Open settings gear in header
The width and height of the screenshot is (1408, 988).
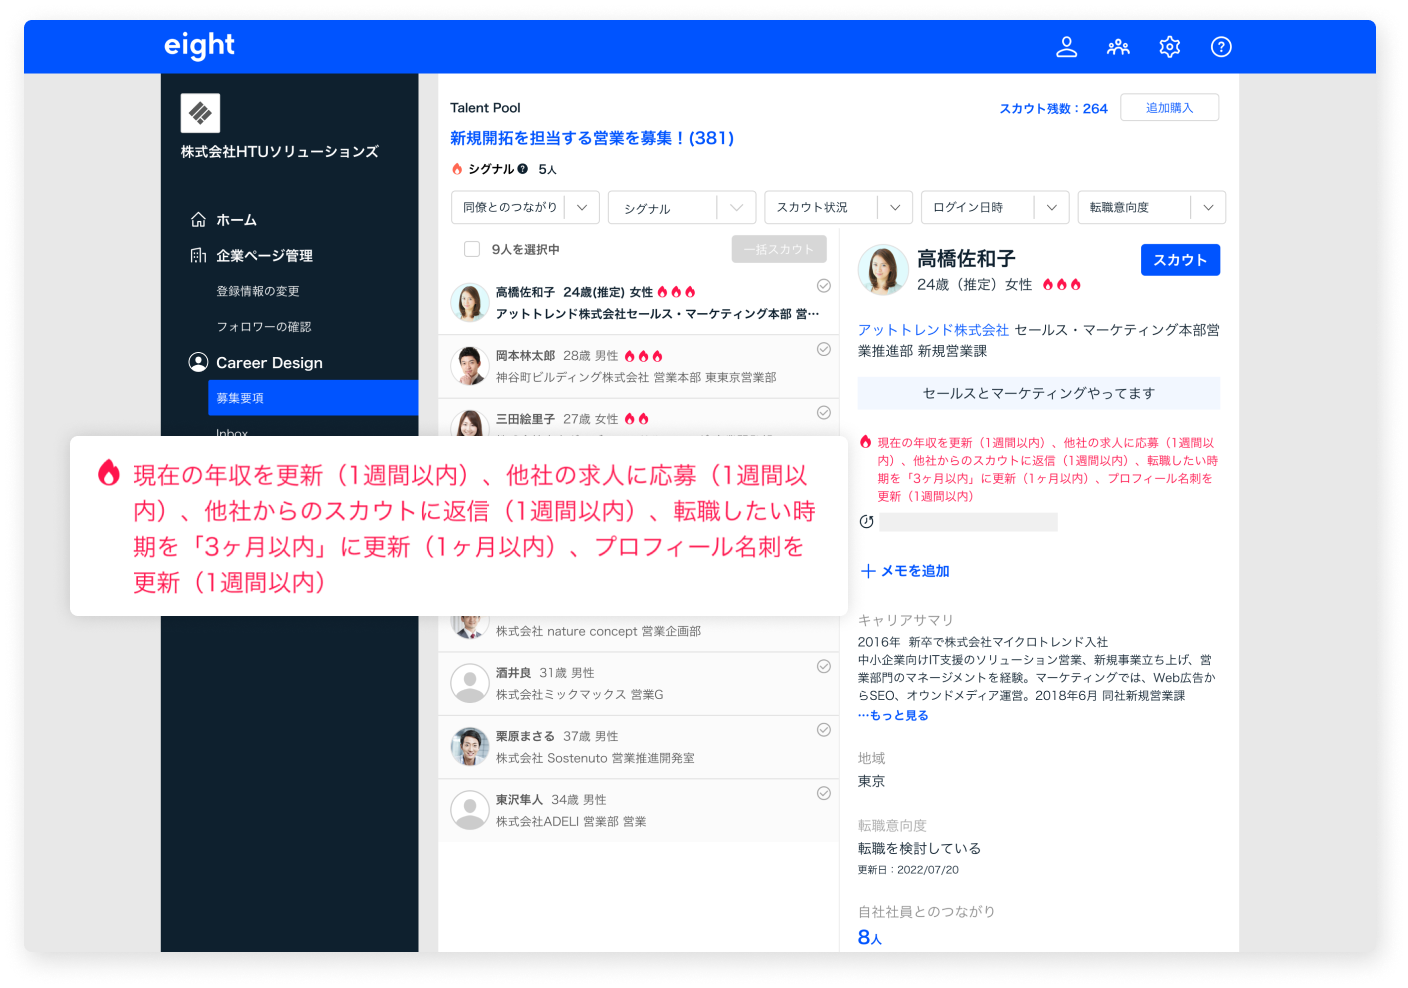tap(1170, 47)
